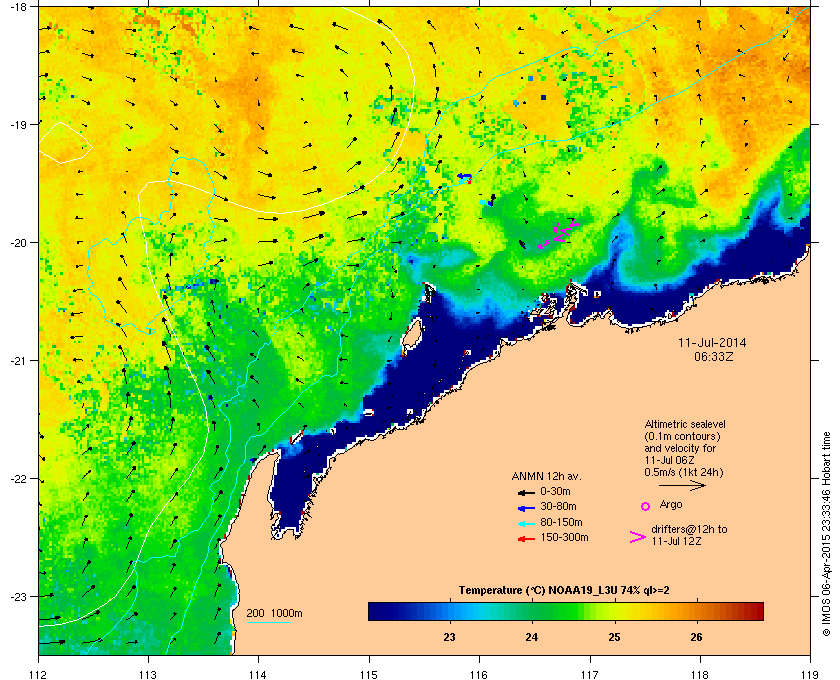Click the IMOS copyright timestamp text

point(826,534)
